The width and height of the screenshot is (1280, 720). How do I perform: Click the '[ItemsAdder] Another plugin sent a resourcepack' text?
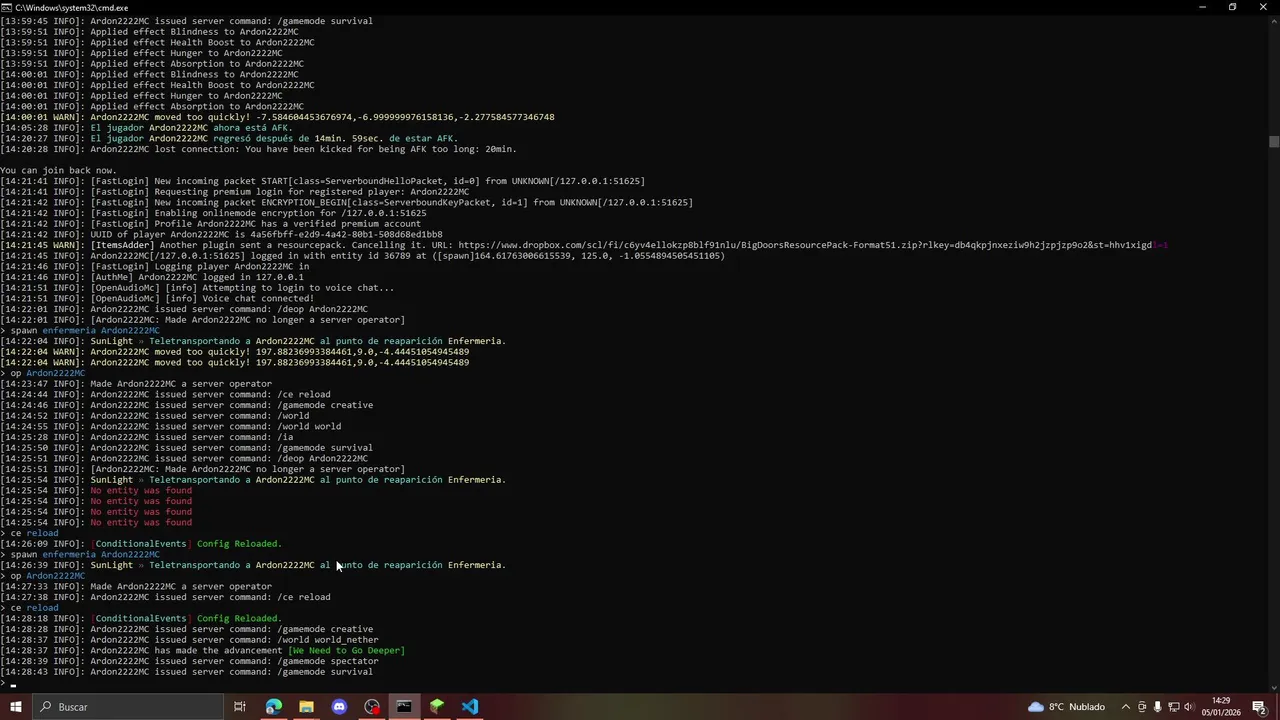click(x=271, y=245)
